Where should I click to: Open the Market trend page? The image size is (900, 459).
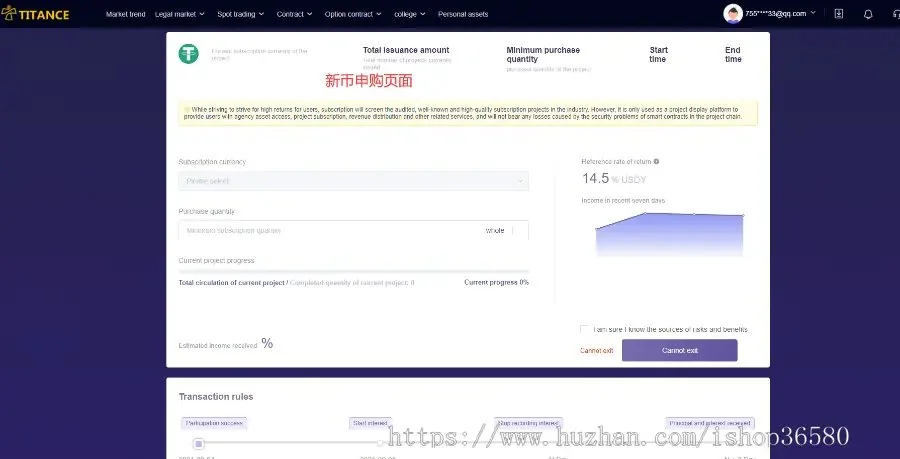[126, 14]
